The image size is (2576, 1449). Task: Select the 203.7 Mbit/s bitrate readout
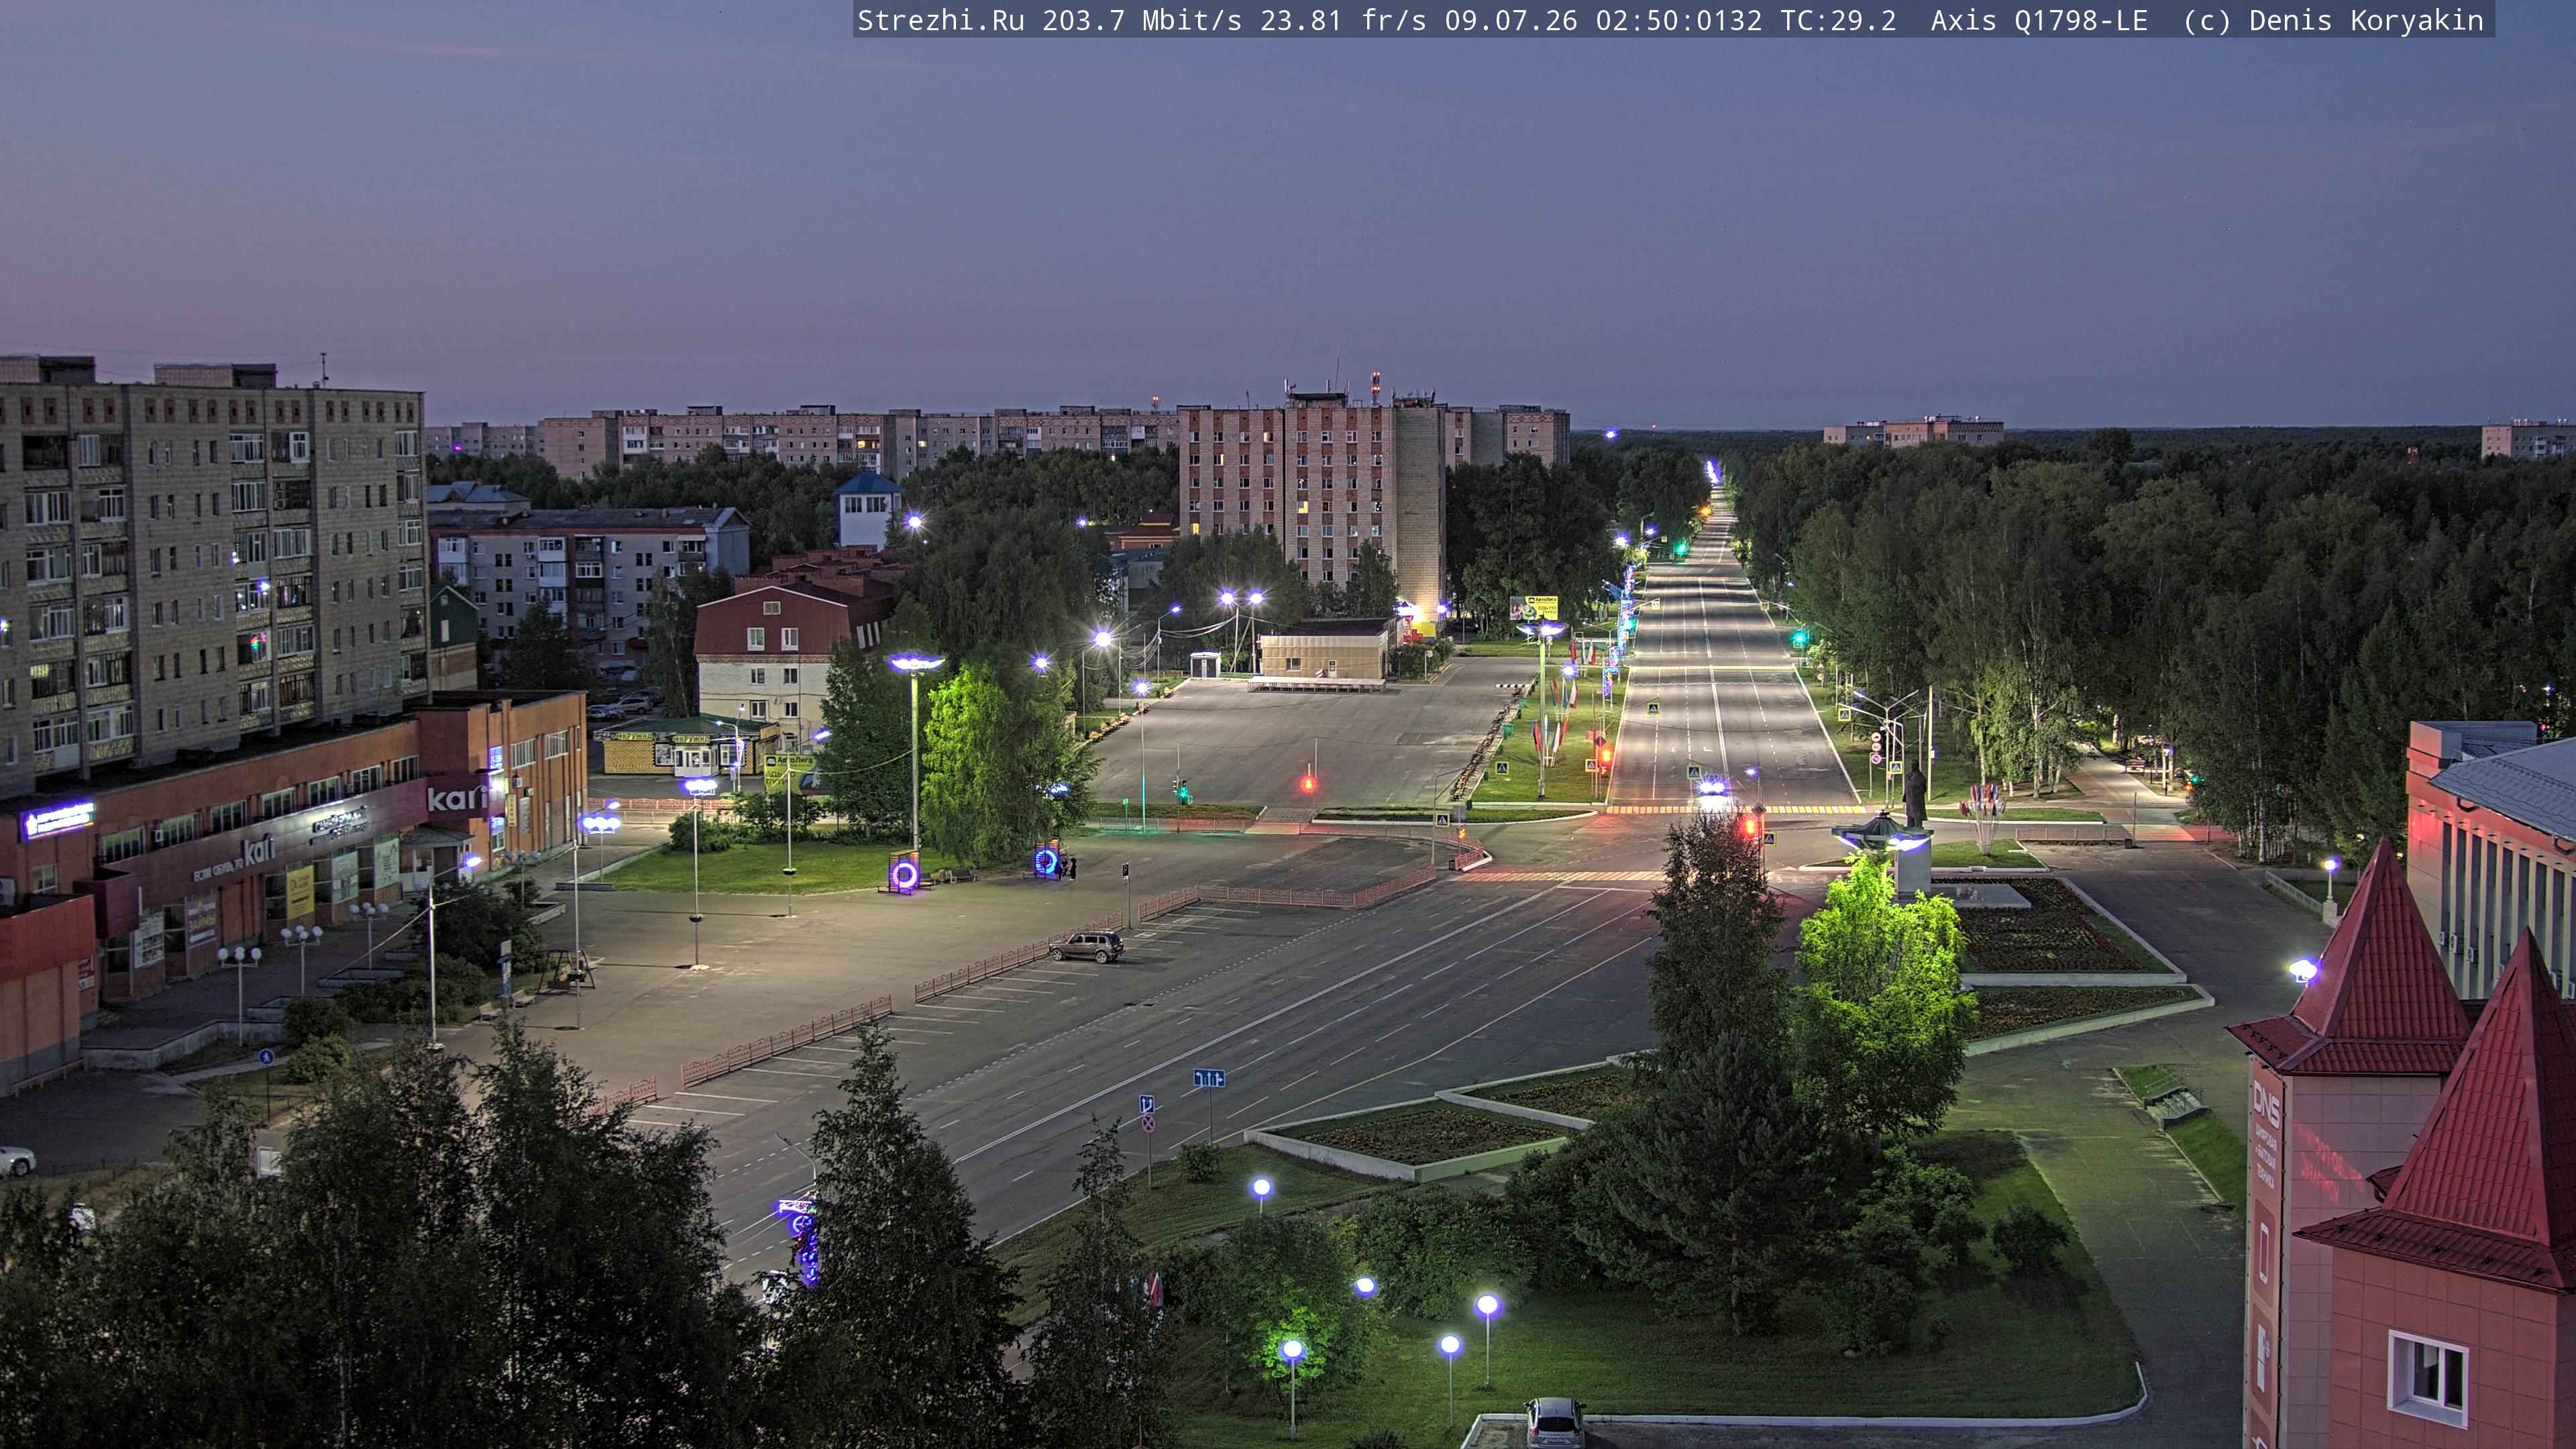point(1141,21)
